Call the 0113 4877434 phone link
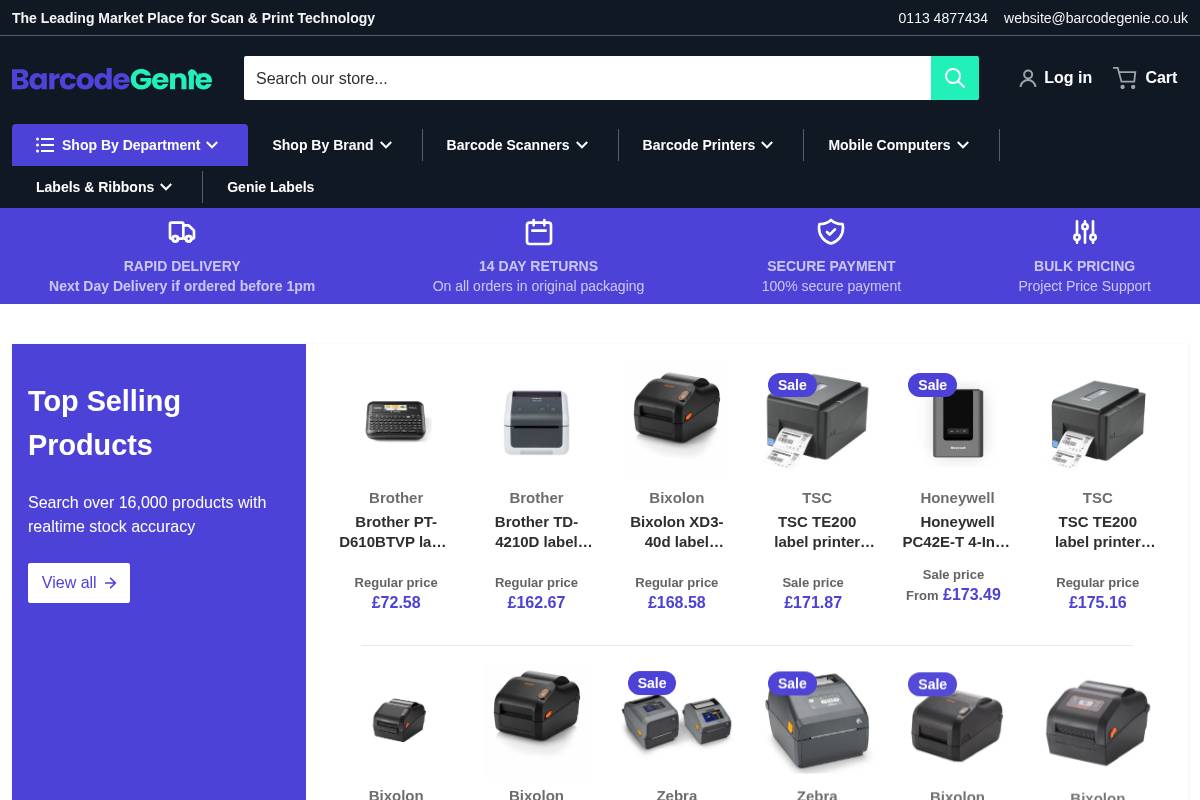 (x=943, y=18)
